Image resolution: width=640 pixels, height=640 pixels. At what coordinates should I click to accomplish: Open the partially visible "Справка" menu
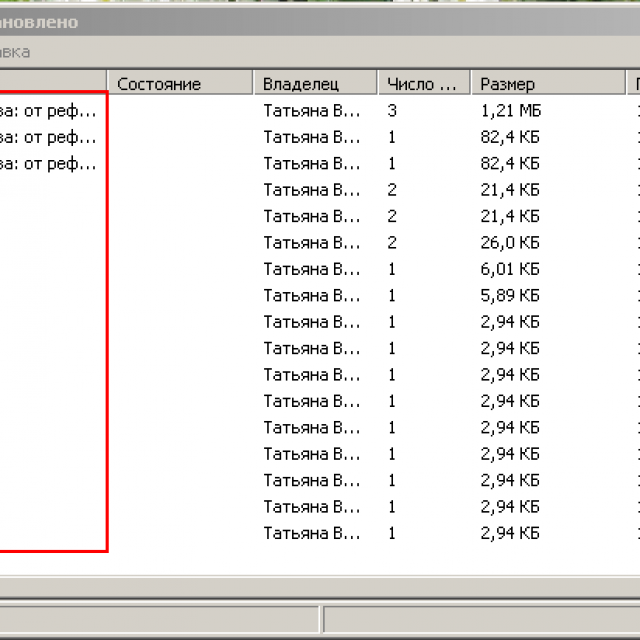[15, 51]
